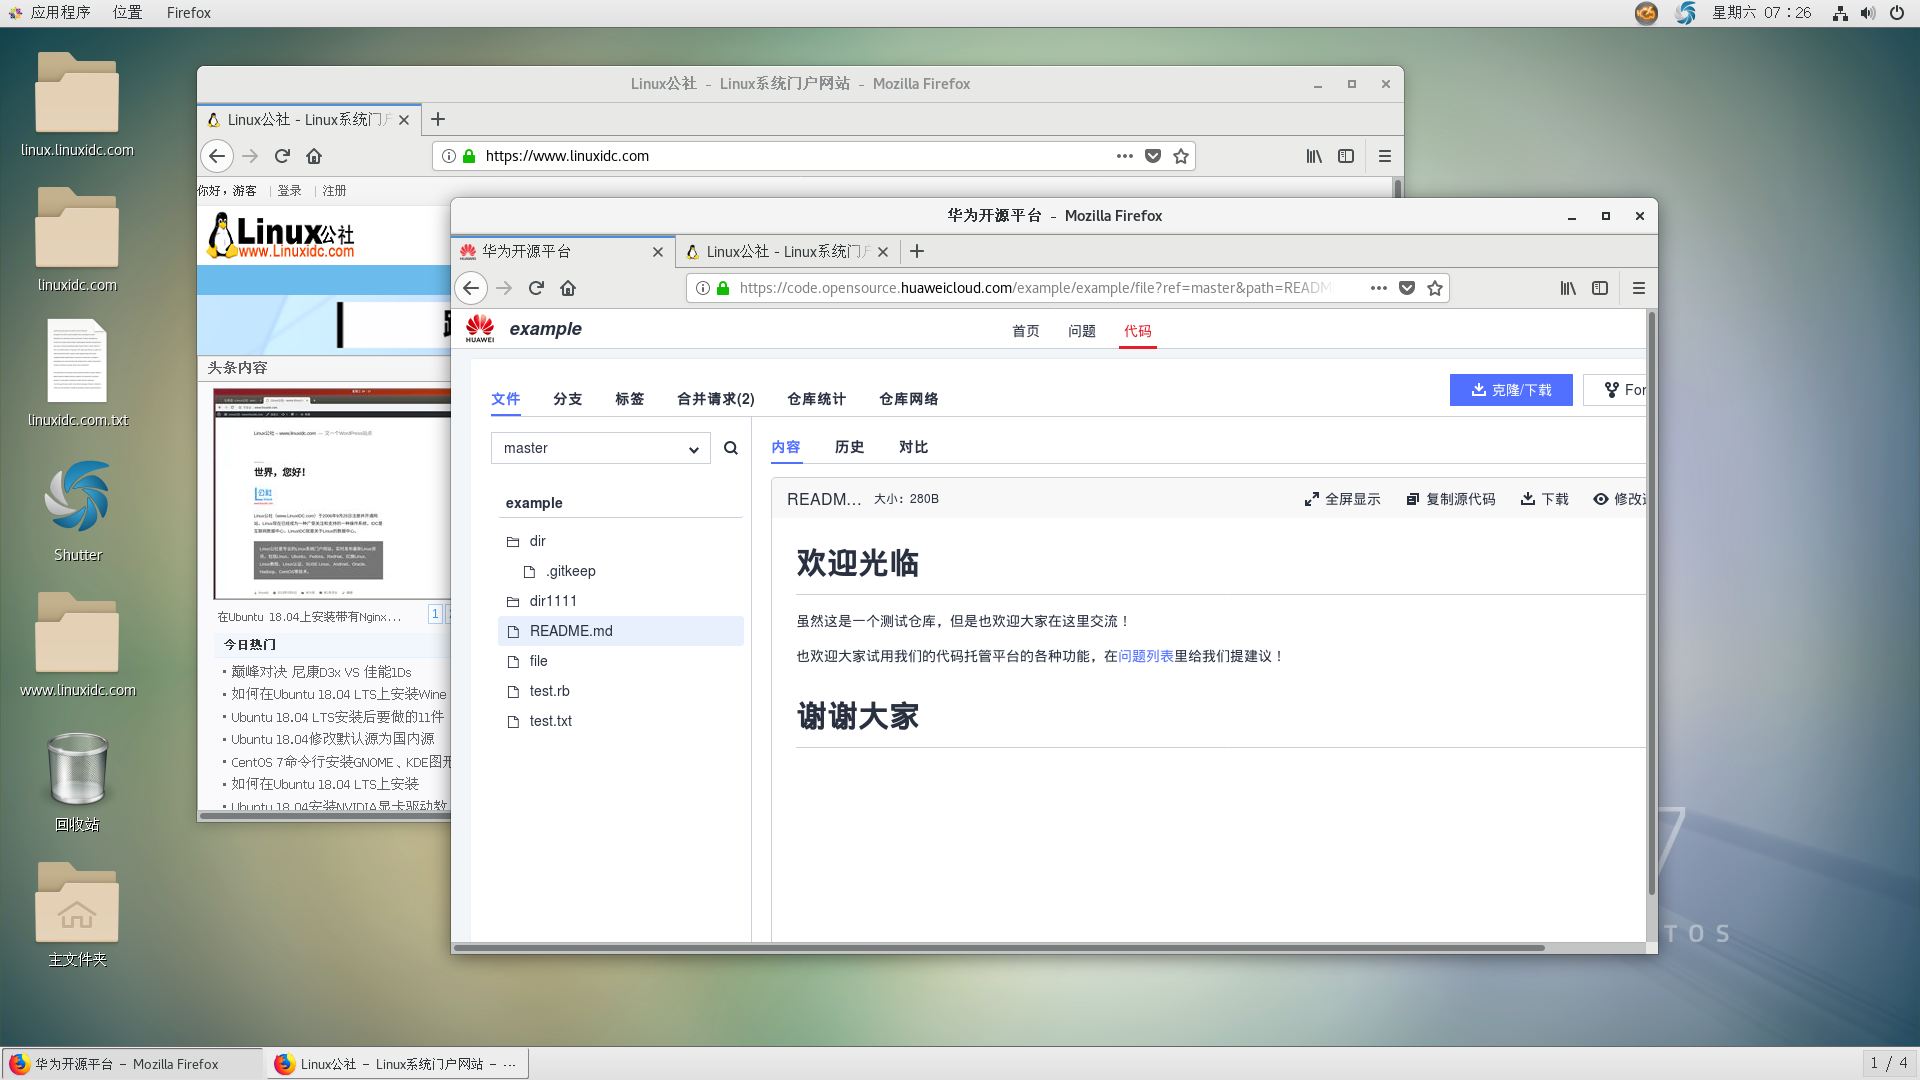This screenshot has width=1920, height=1080.
Task: Switch to 对比 tab
Action: 913,447
